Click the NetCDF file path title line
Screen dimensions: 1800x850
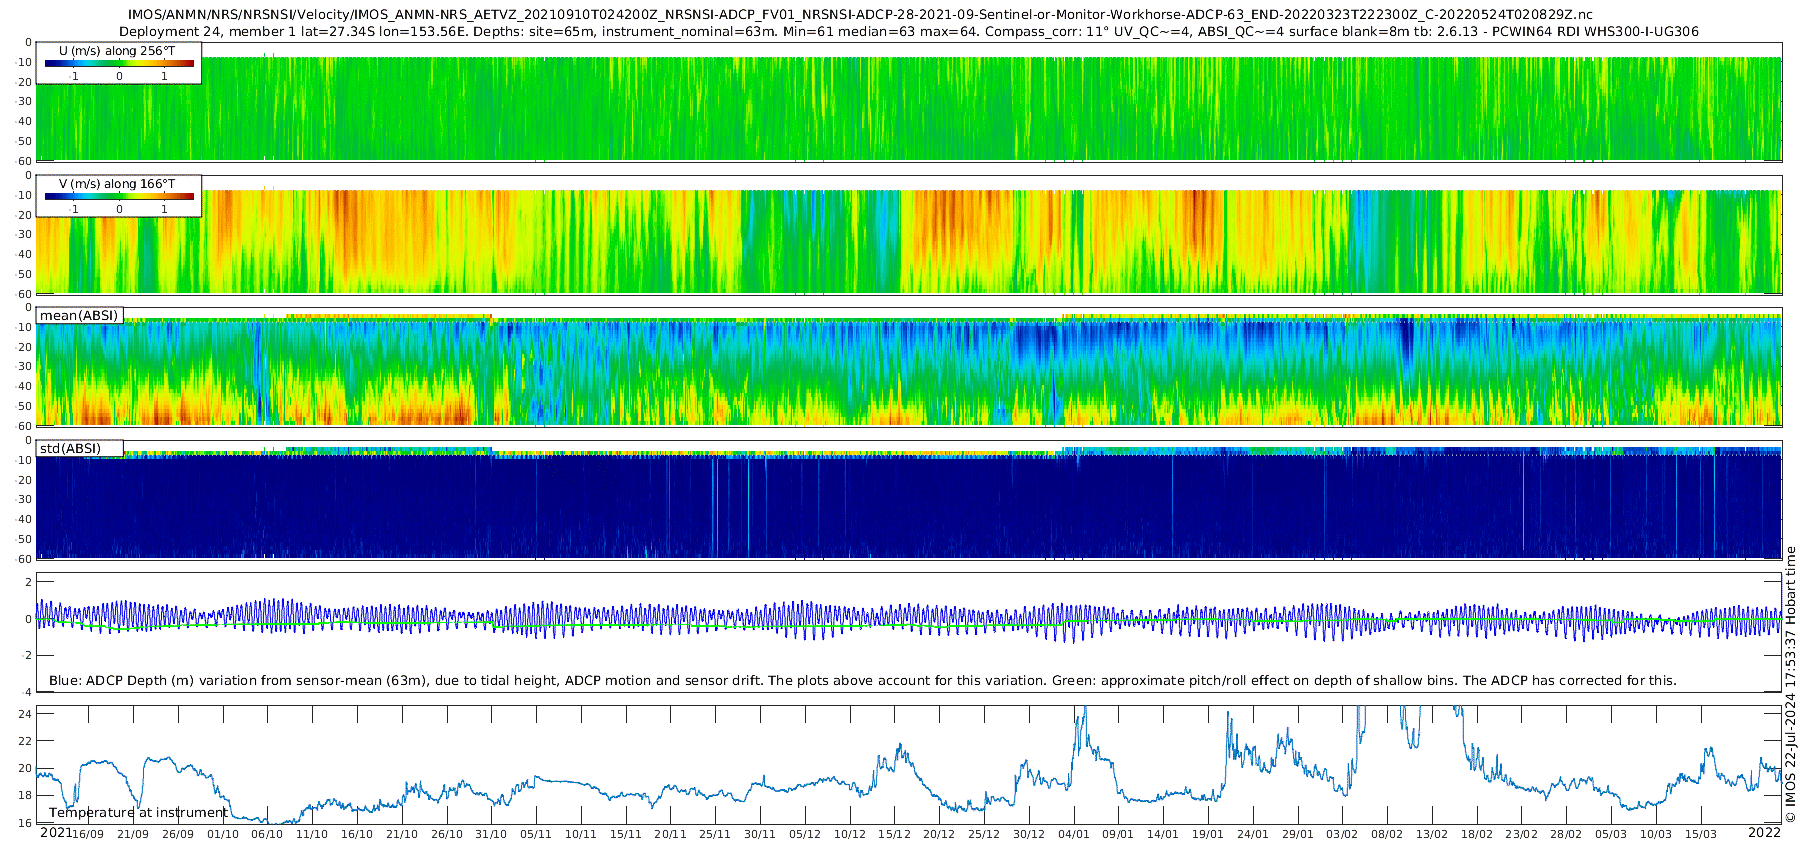(x=861, y=15)
